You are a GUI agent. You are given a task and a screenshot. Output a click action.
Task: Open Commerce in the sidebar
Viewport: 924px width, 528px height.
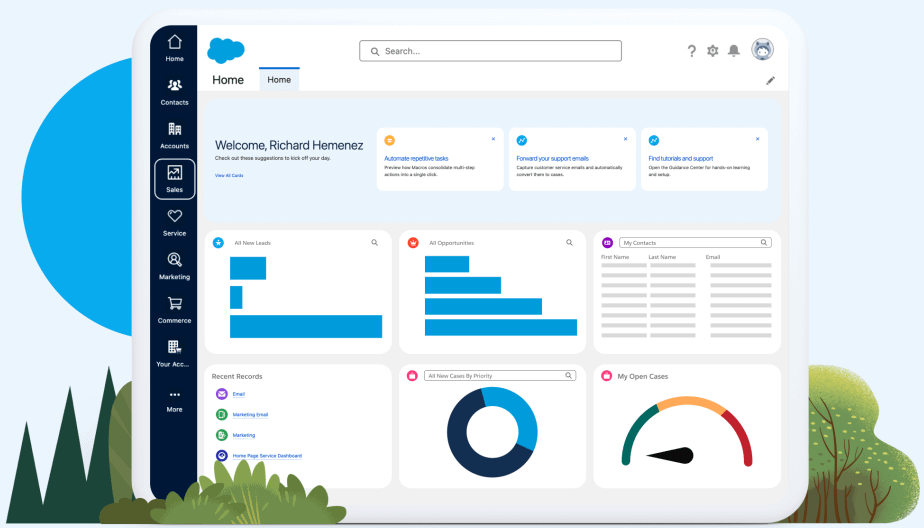[x=174, y=310]
